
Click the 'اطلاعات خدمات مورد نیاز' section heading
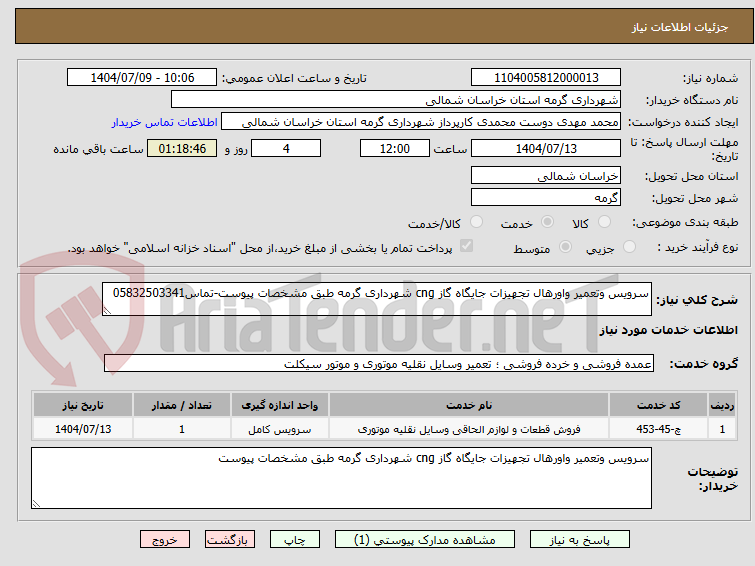pyautogui.click(x=668, y=330)
